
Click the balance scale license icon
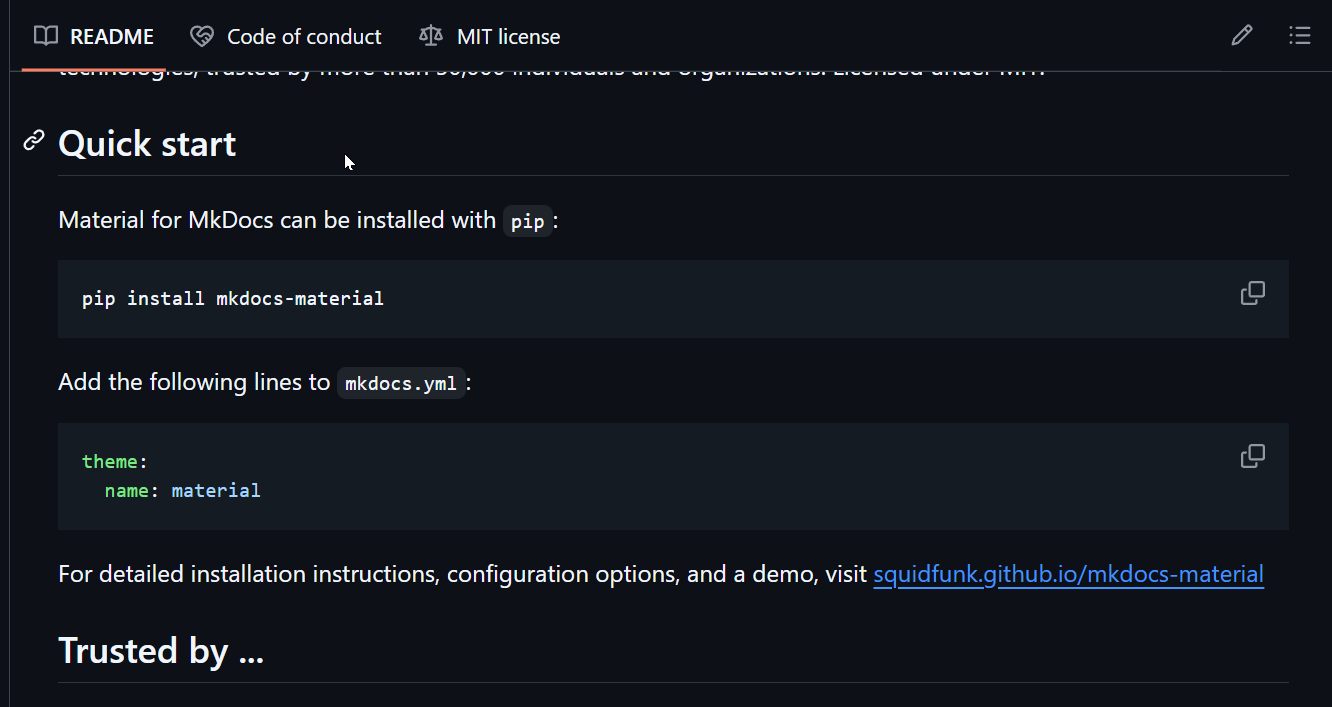431,37
